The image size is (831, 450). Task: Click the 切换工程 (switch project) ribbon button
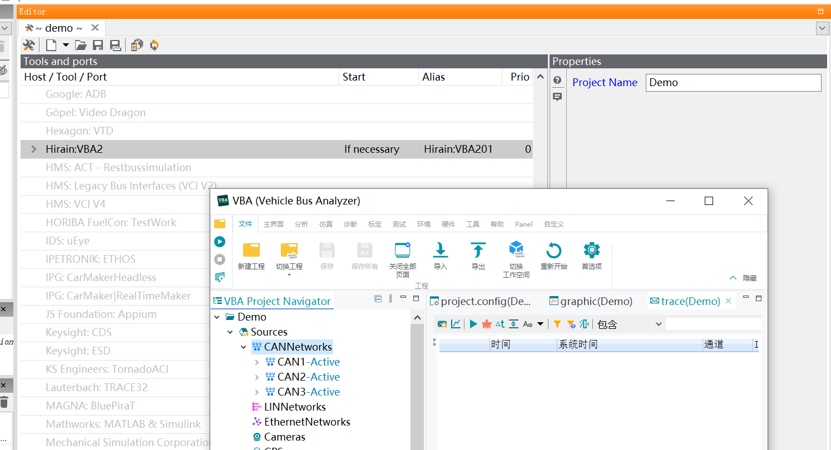click(289, 258)
